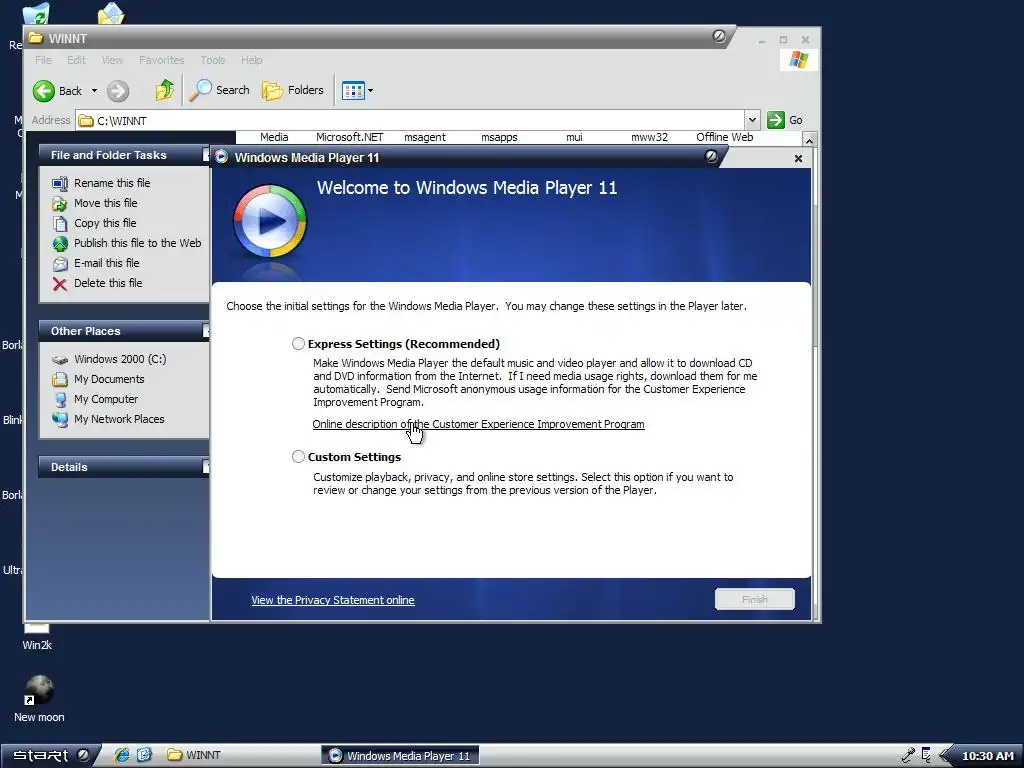
Task: Switch to Windows Media Player 11 taskbar button
Action: tap(400, 756)
